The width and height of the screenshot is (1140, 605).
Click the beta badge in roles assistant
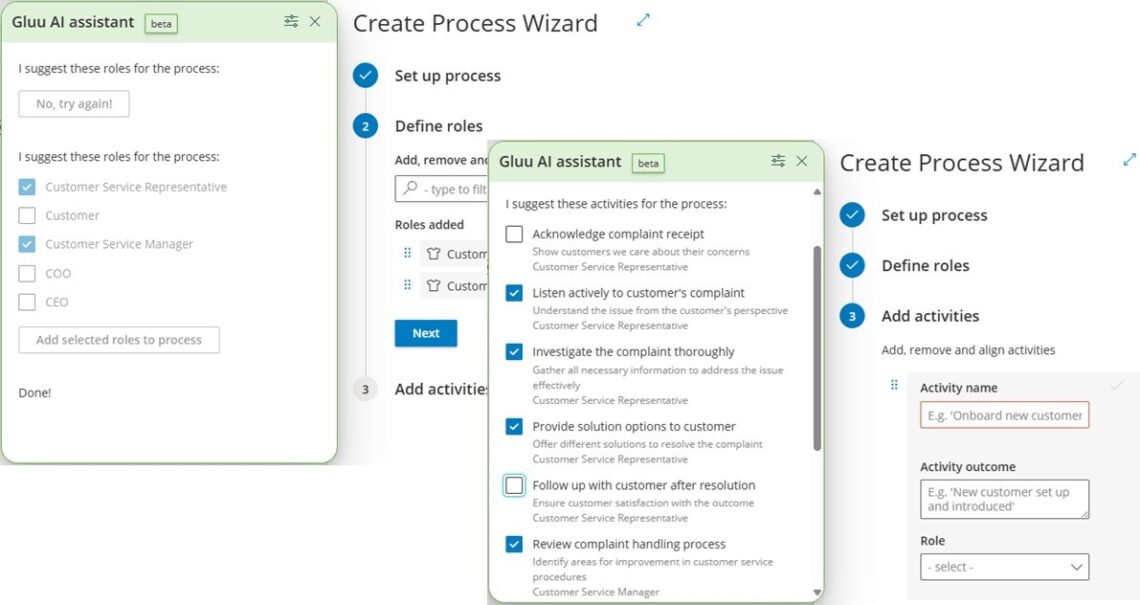pyautogui.click(x=161, y=23)
